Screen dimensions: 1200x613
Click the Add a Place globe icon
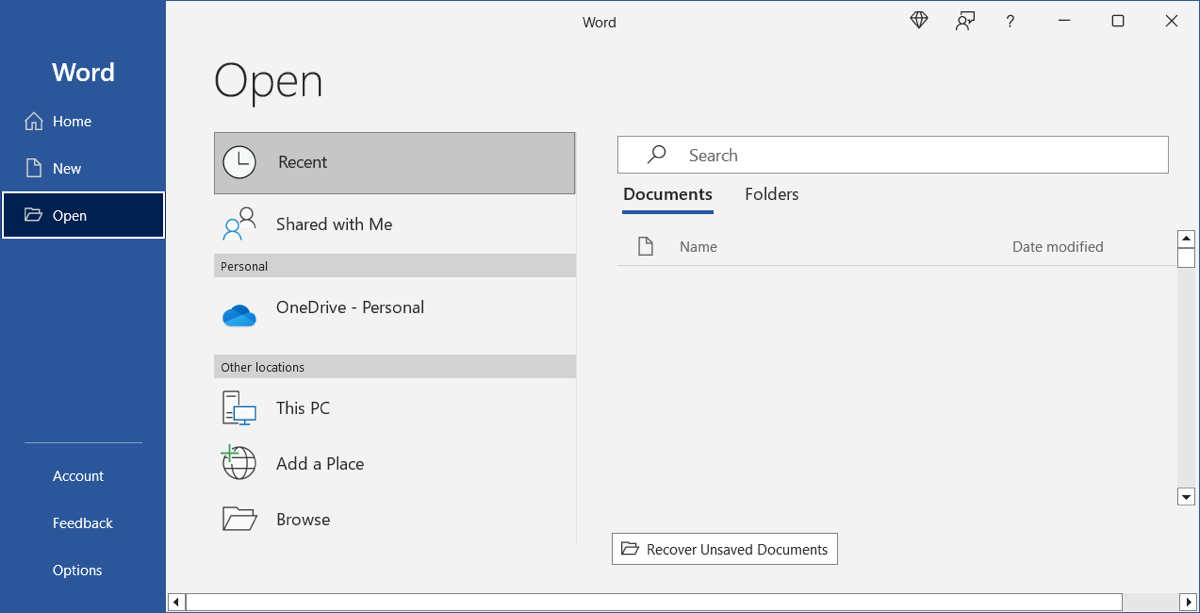click(239, 463)
